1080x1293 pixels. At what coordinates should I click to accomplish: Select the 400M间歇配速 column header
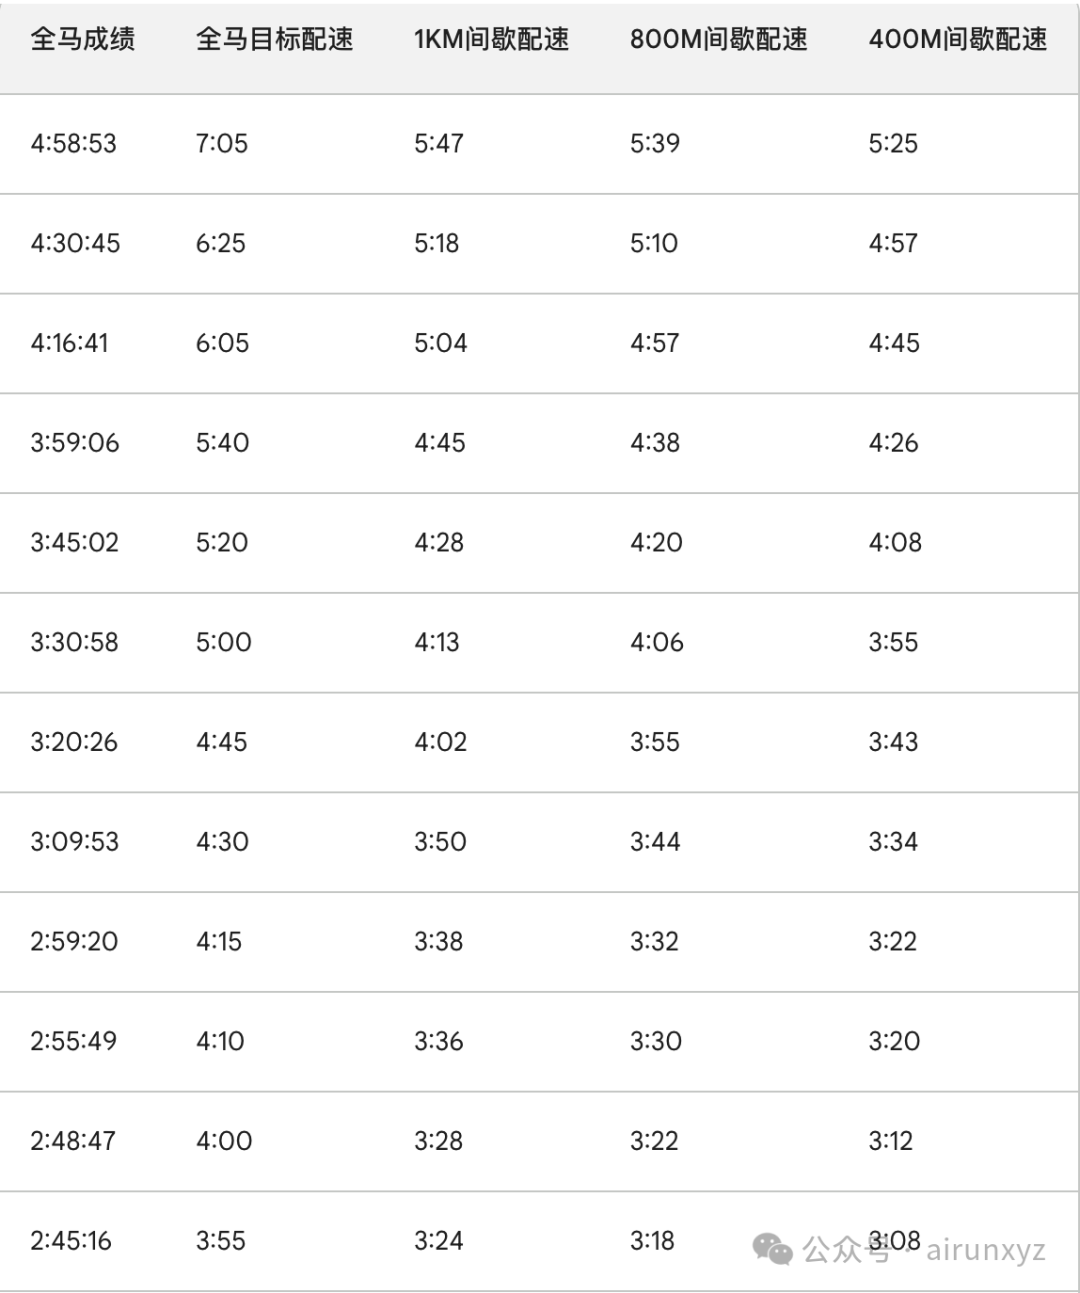957,40
